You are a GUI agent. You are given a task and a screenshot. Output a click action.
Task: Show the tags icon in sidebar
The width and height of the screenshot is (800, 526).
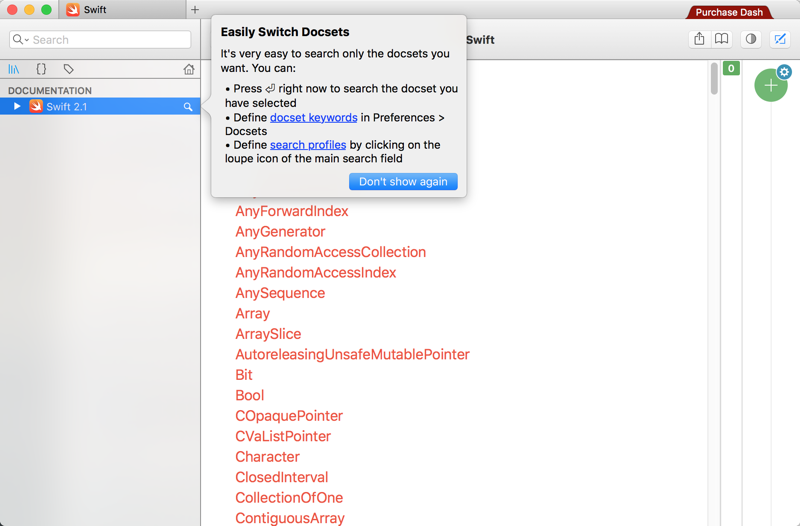68,69
